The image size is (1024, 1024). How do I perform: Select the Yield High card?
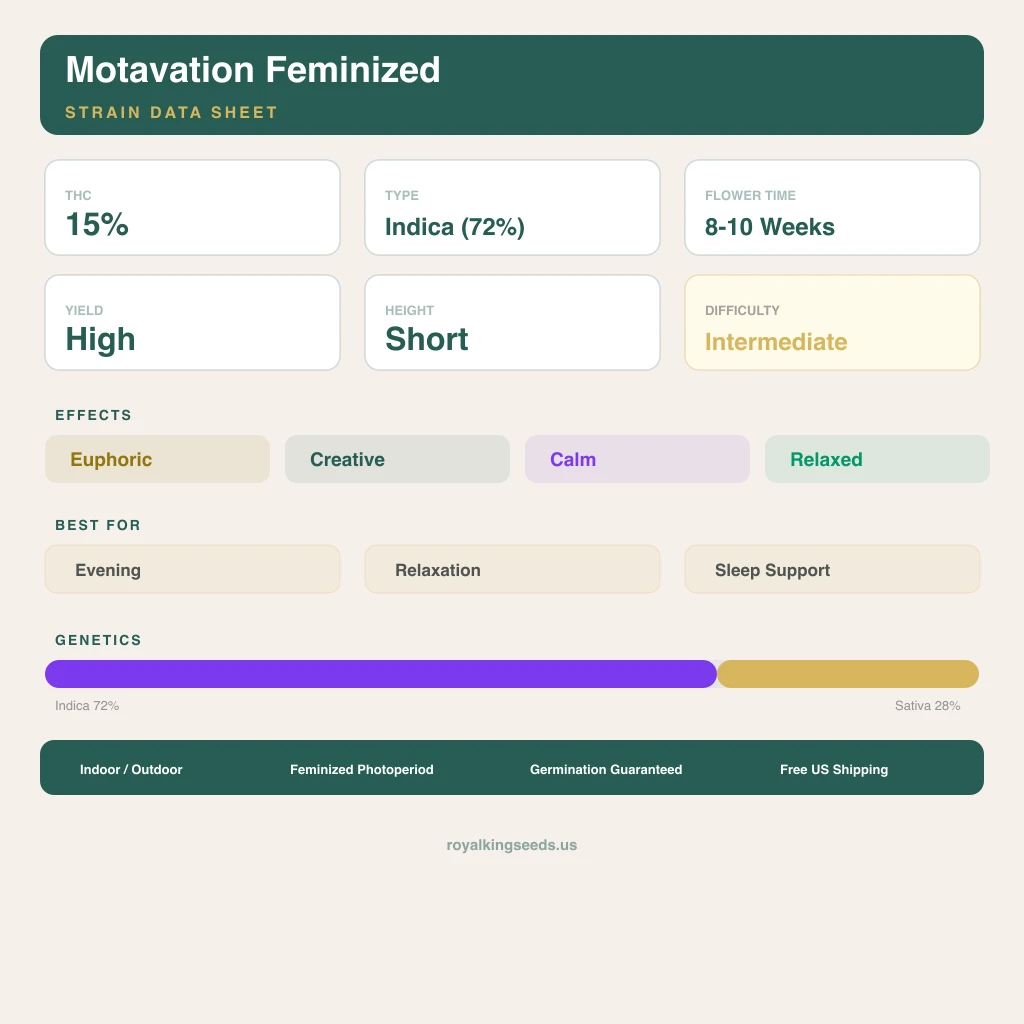(193, 323)
